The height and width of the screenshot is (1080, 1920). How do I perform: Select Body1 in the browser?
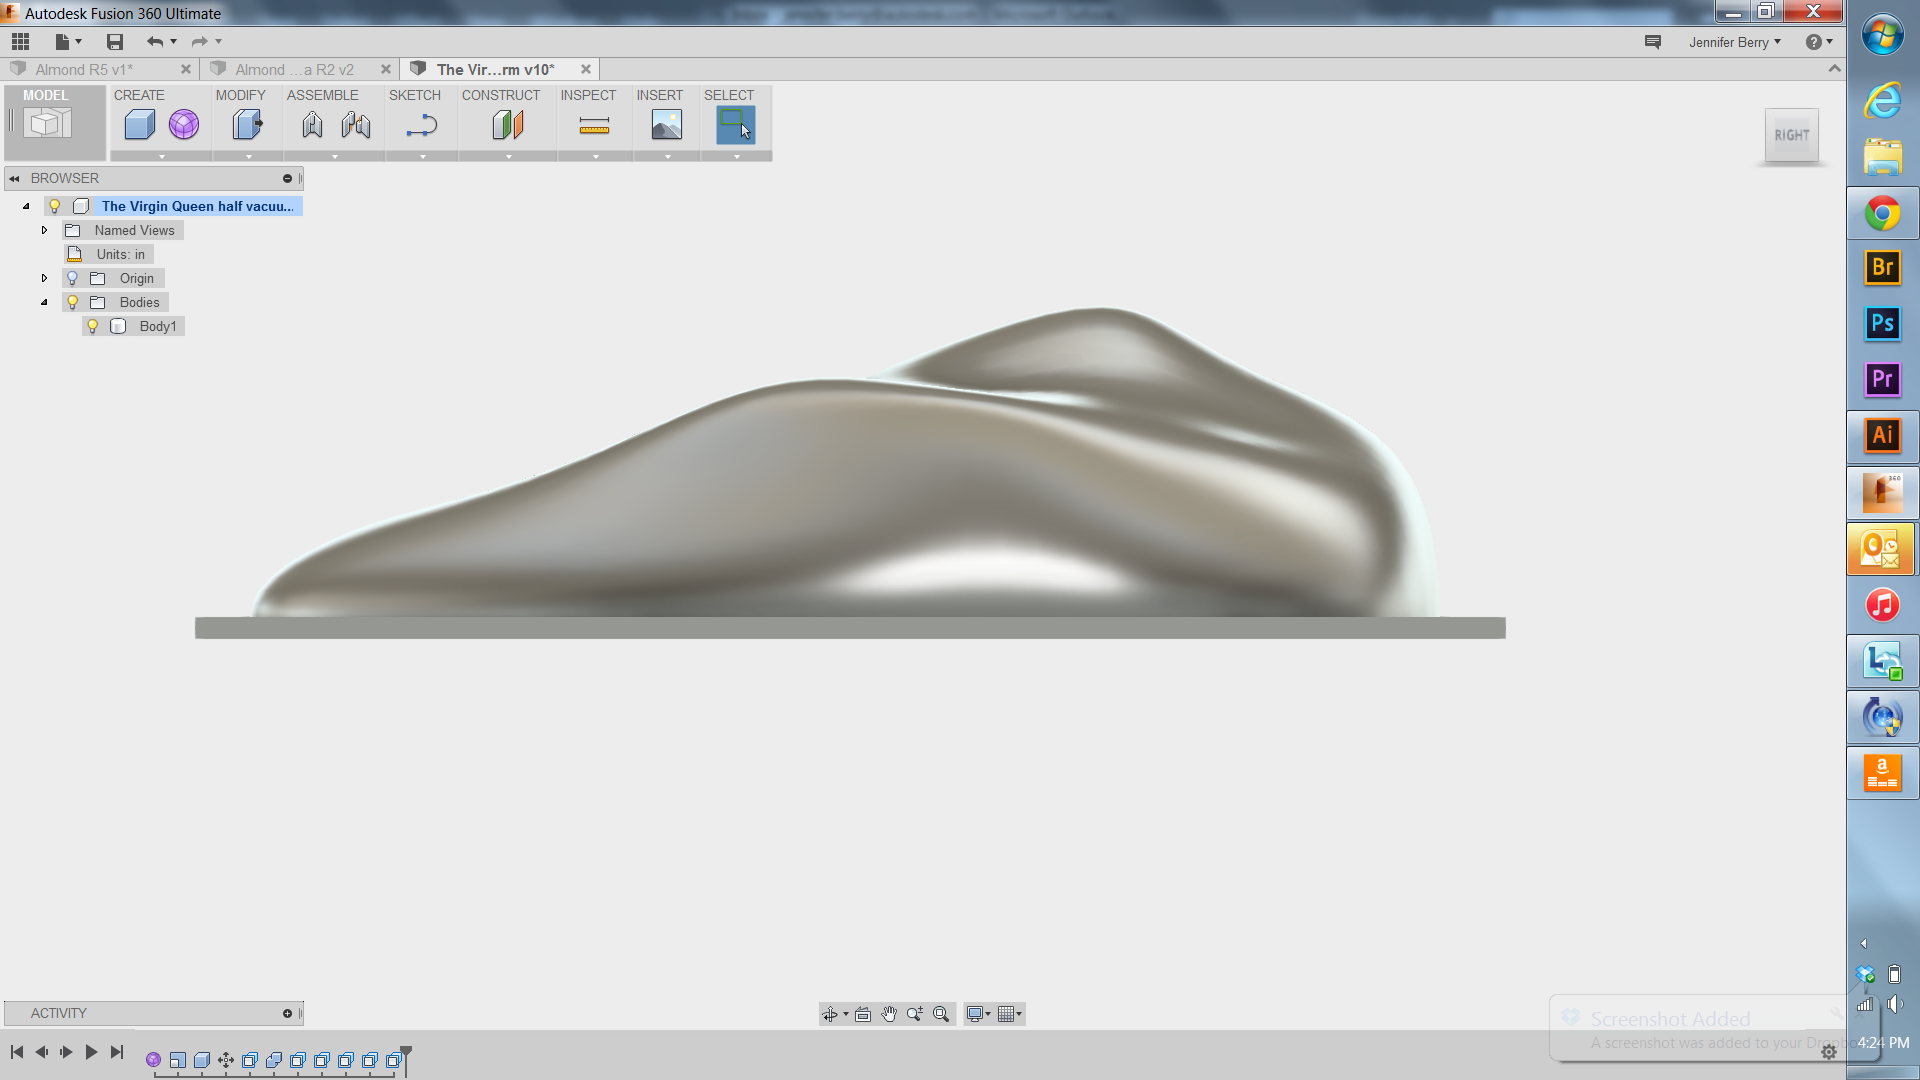158,326
